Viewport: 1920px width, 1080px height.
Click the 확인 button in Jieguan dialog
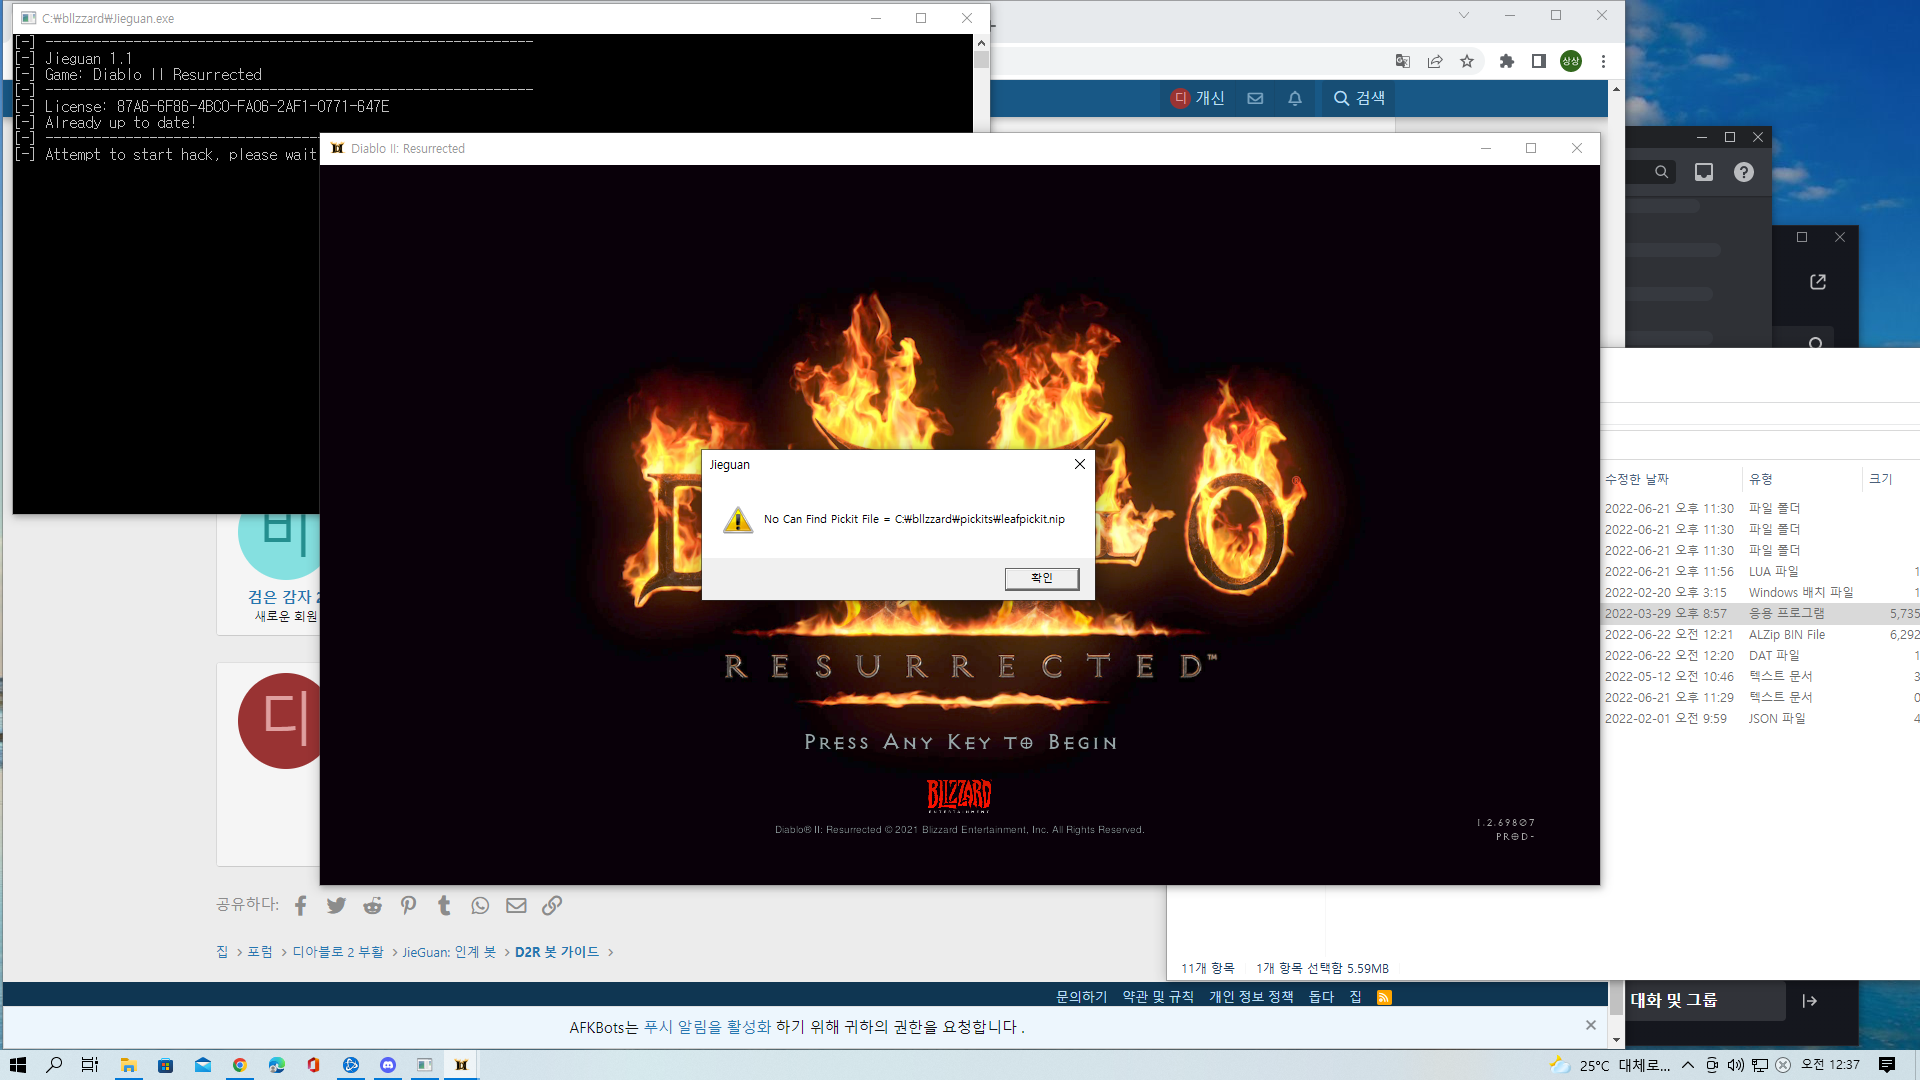[1041, 578]
